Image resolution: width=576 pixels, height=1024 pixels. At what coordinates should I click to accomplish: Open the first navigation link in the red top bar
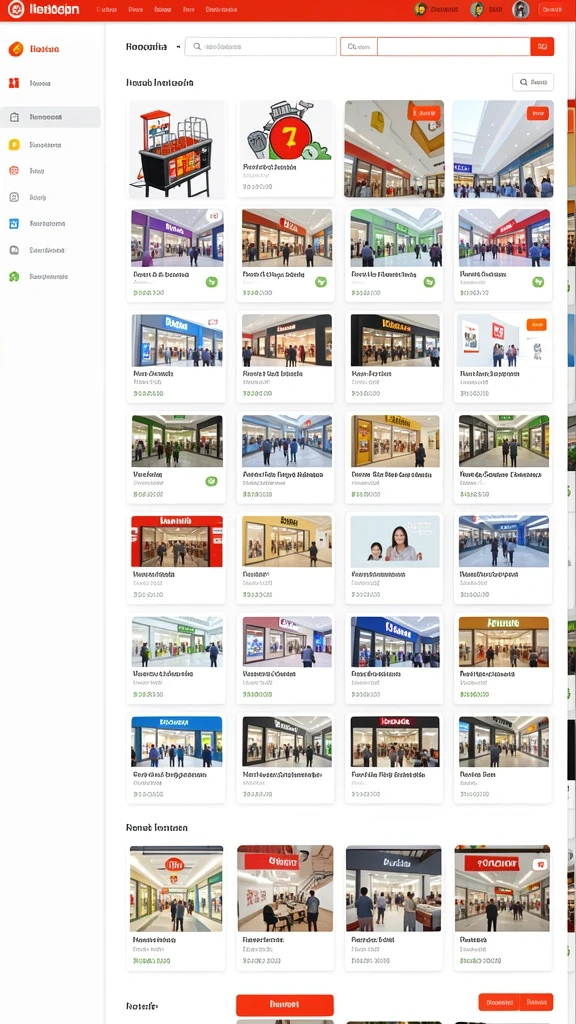pyautogui.click(x=106, y=10)
